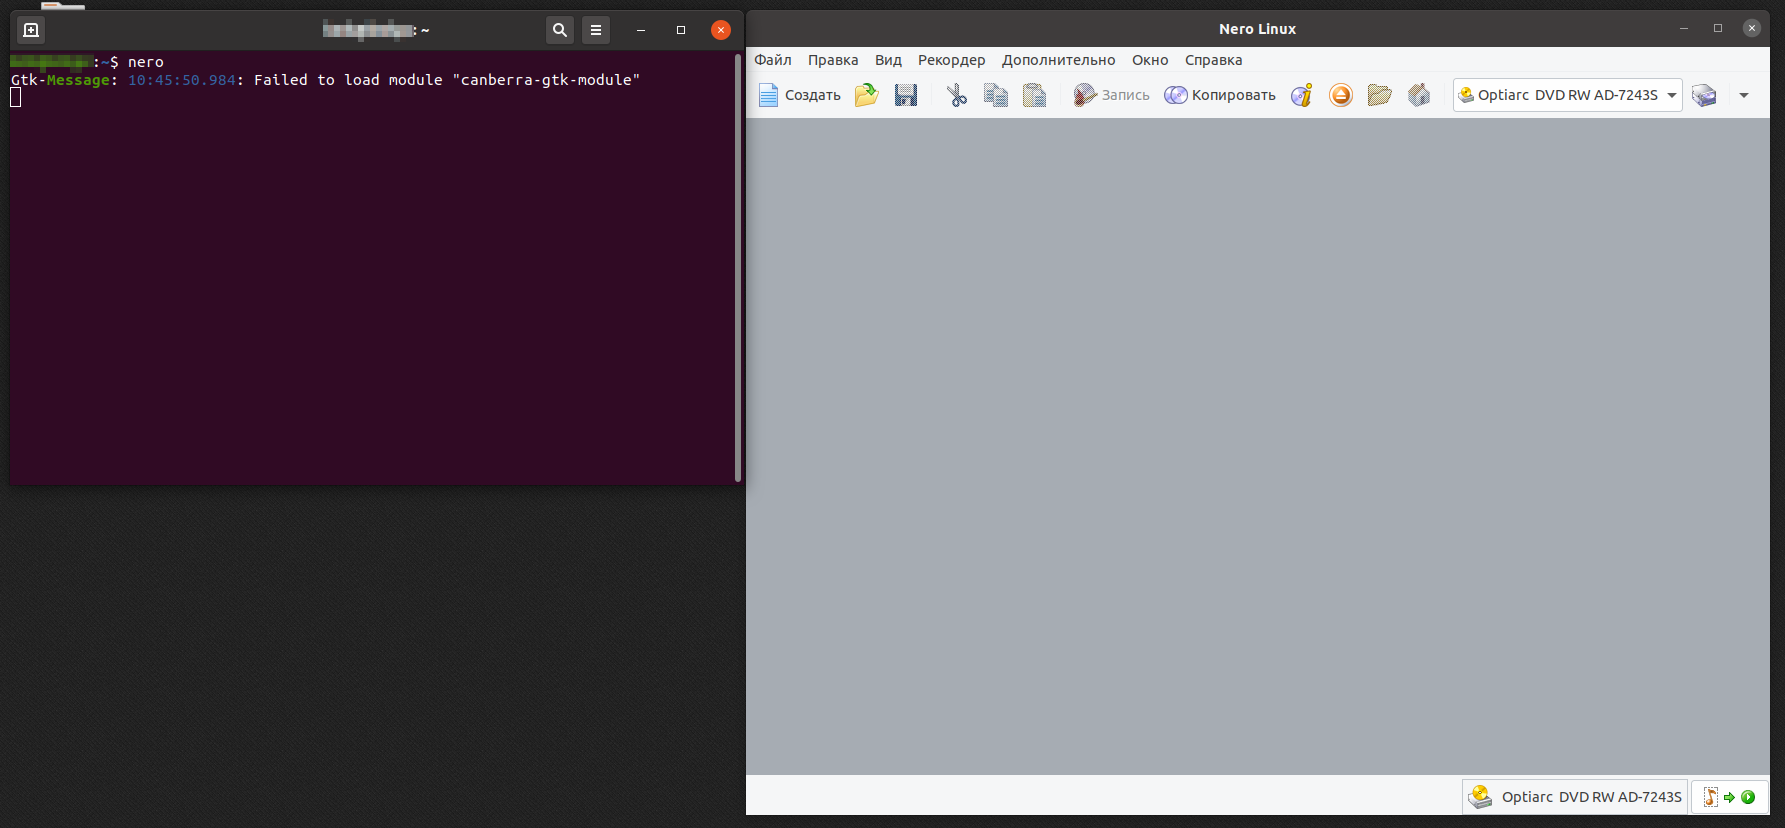Screen dimensions: 1785x828
Task: Click the music note play status icon
Action: [x=1730, y=797]
